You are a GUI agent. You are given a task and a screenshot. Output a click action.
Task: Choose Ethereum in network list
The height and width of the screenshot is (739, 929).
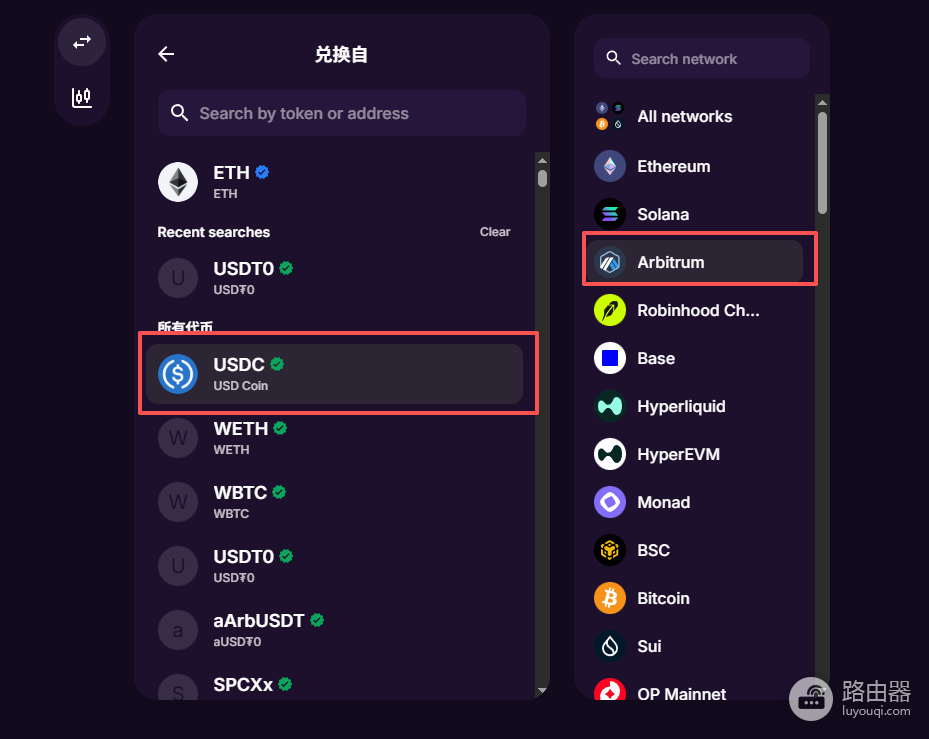click(694, 166)
